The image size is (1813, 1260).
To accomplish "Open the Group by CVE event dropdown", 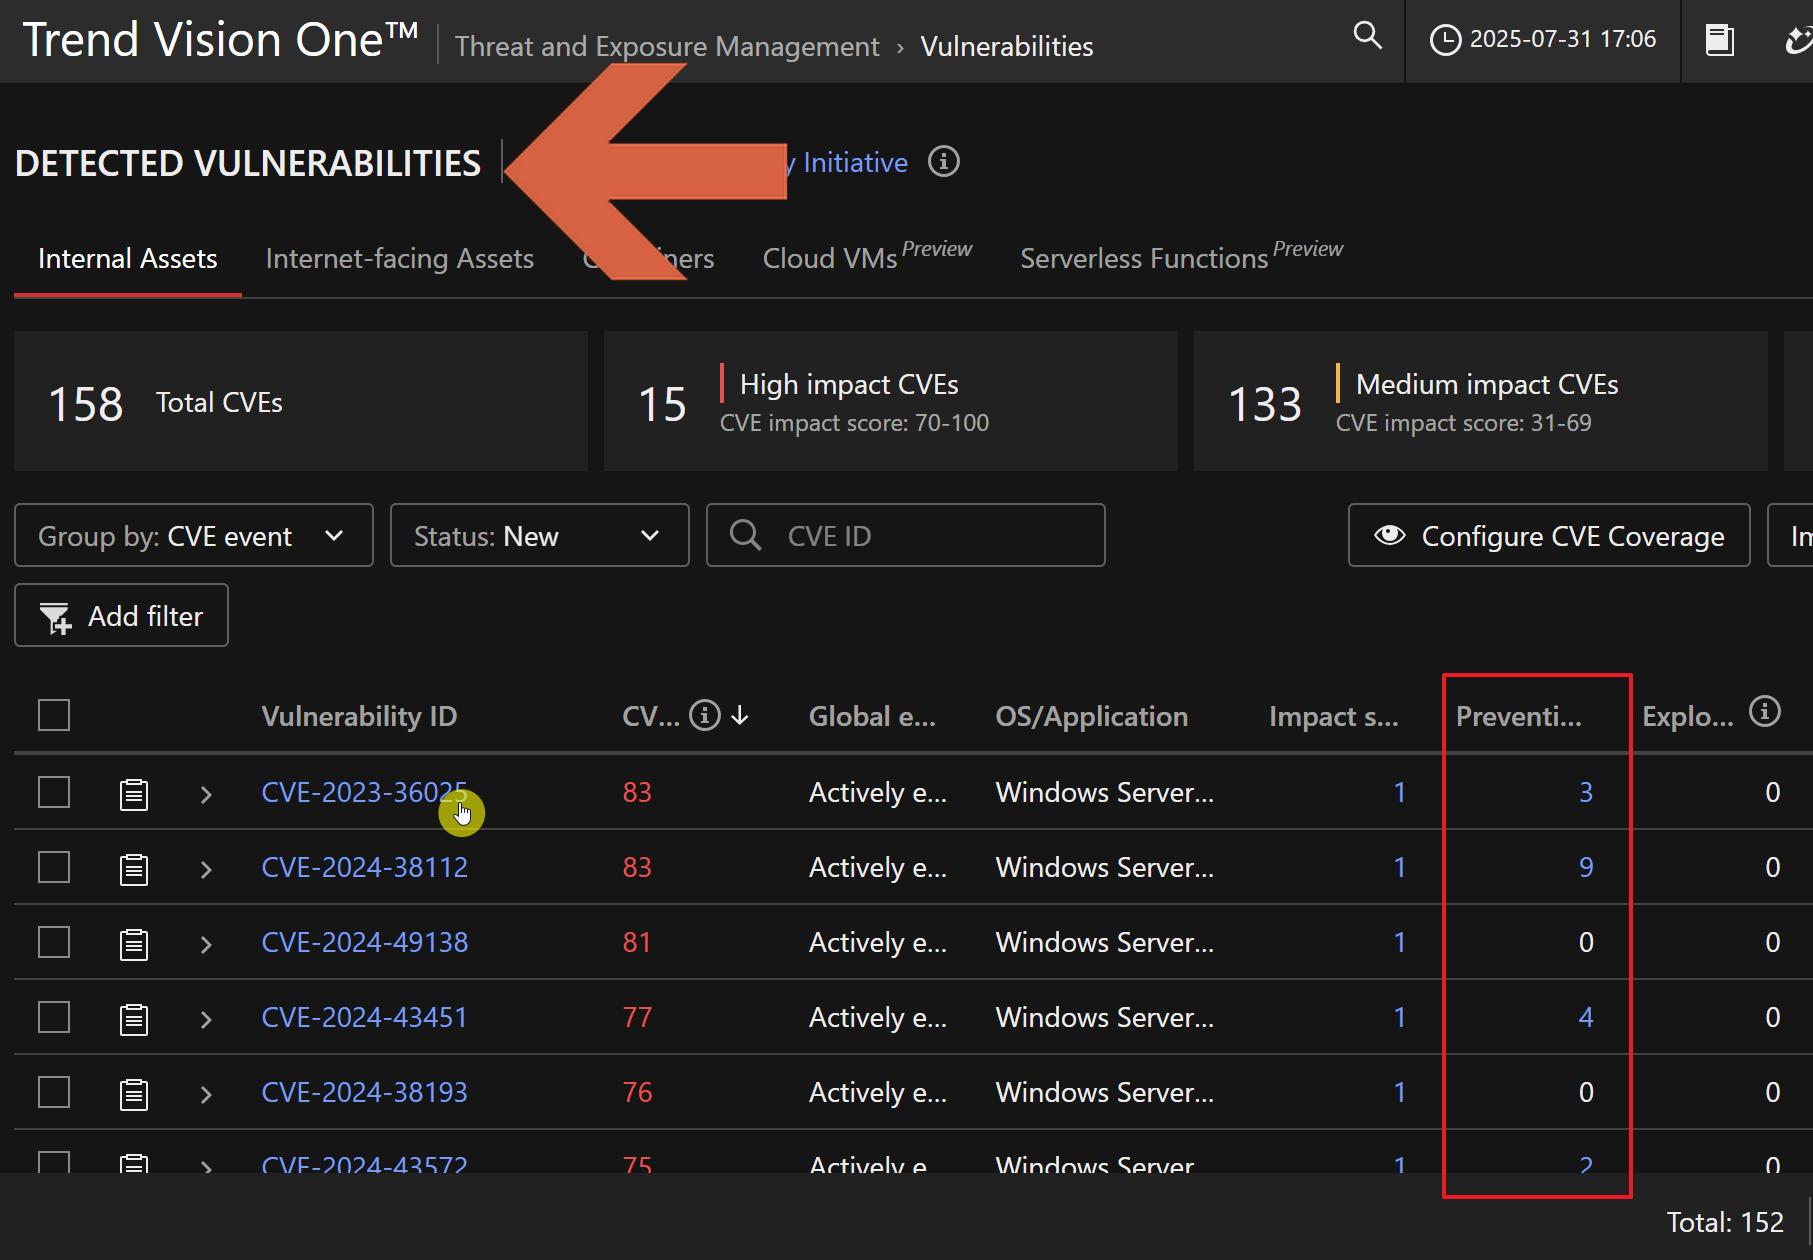I will tap(194, 536).
